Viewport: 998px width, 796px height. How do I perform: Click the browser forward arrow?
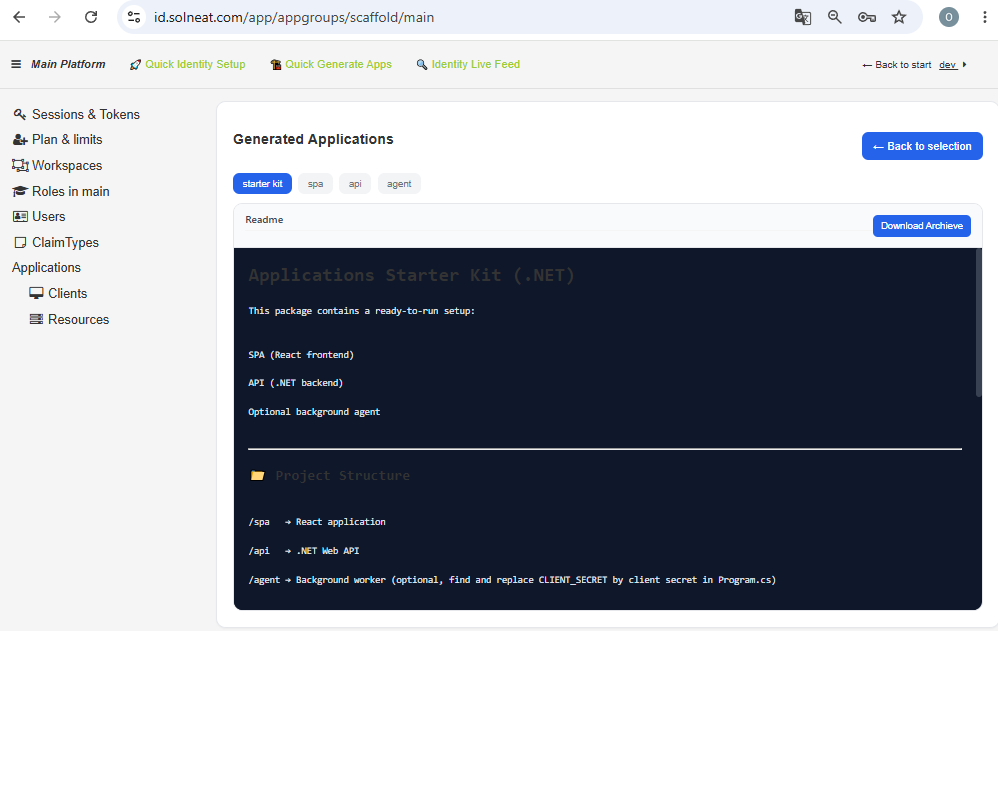[x=55, y=17]
